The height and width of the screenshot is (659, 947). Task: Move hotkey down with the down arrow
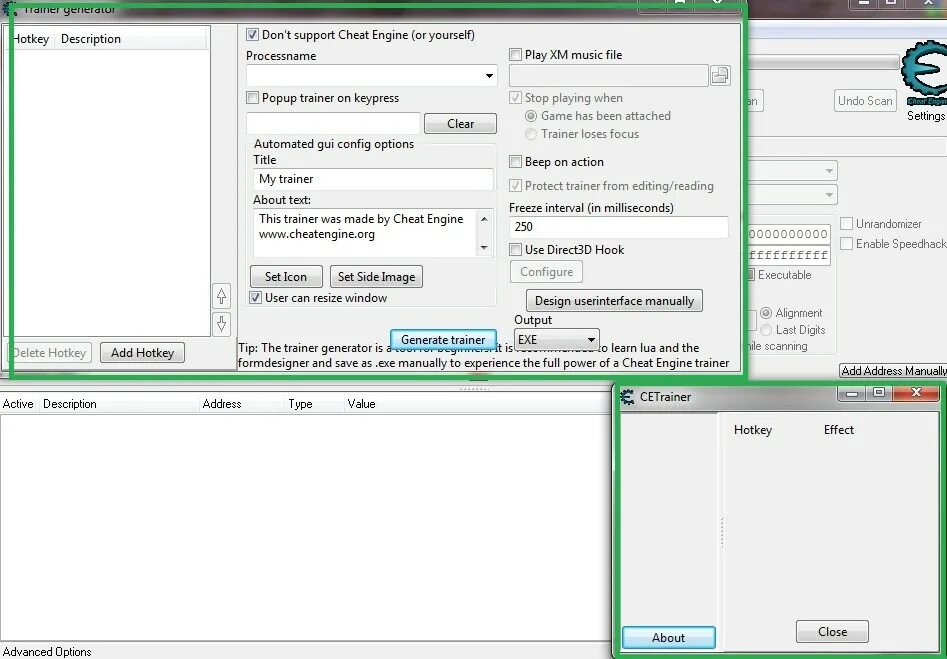(x=222, y=324)
